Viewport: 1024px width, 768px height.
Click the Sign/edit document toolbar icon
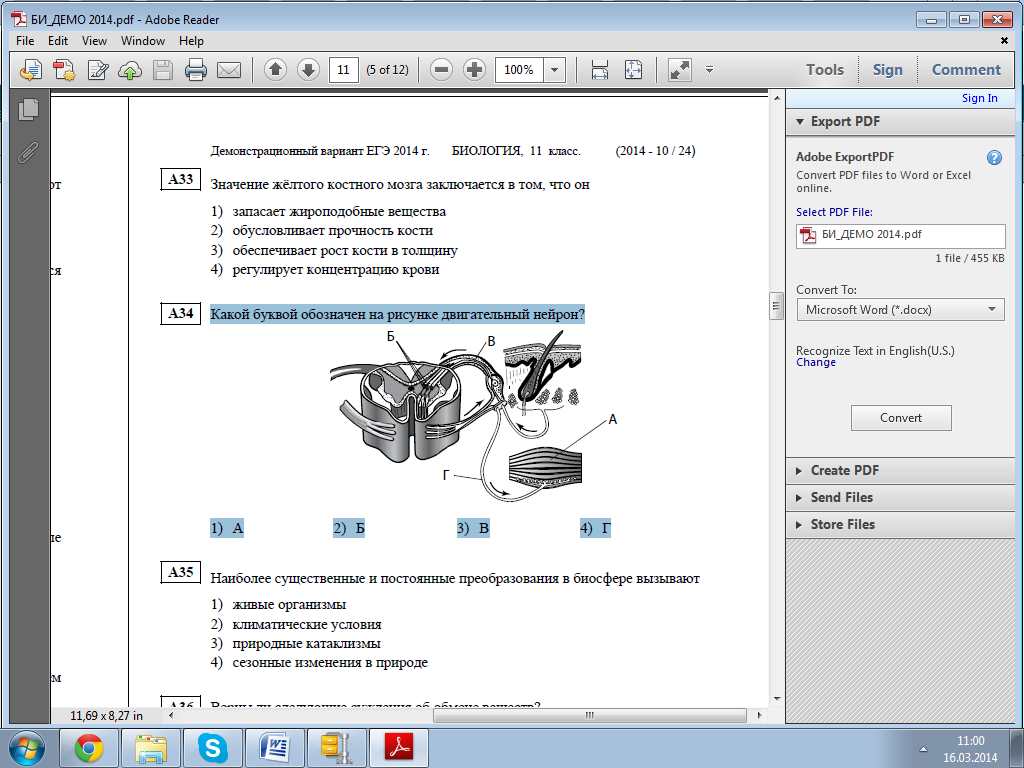coord(97,69)
